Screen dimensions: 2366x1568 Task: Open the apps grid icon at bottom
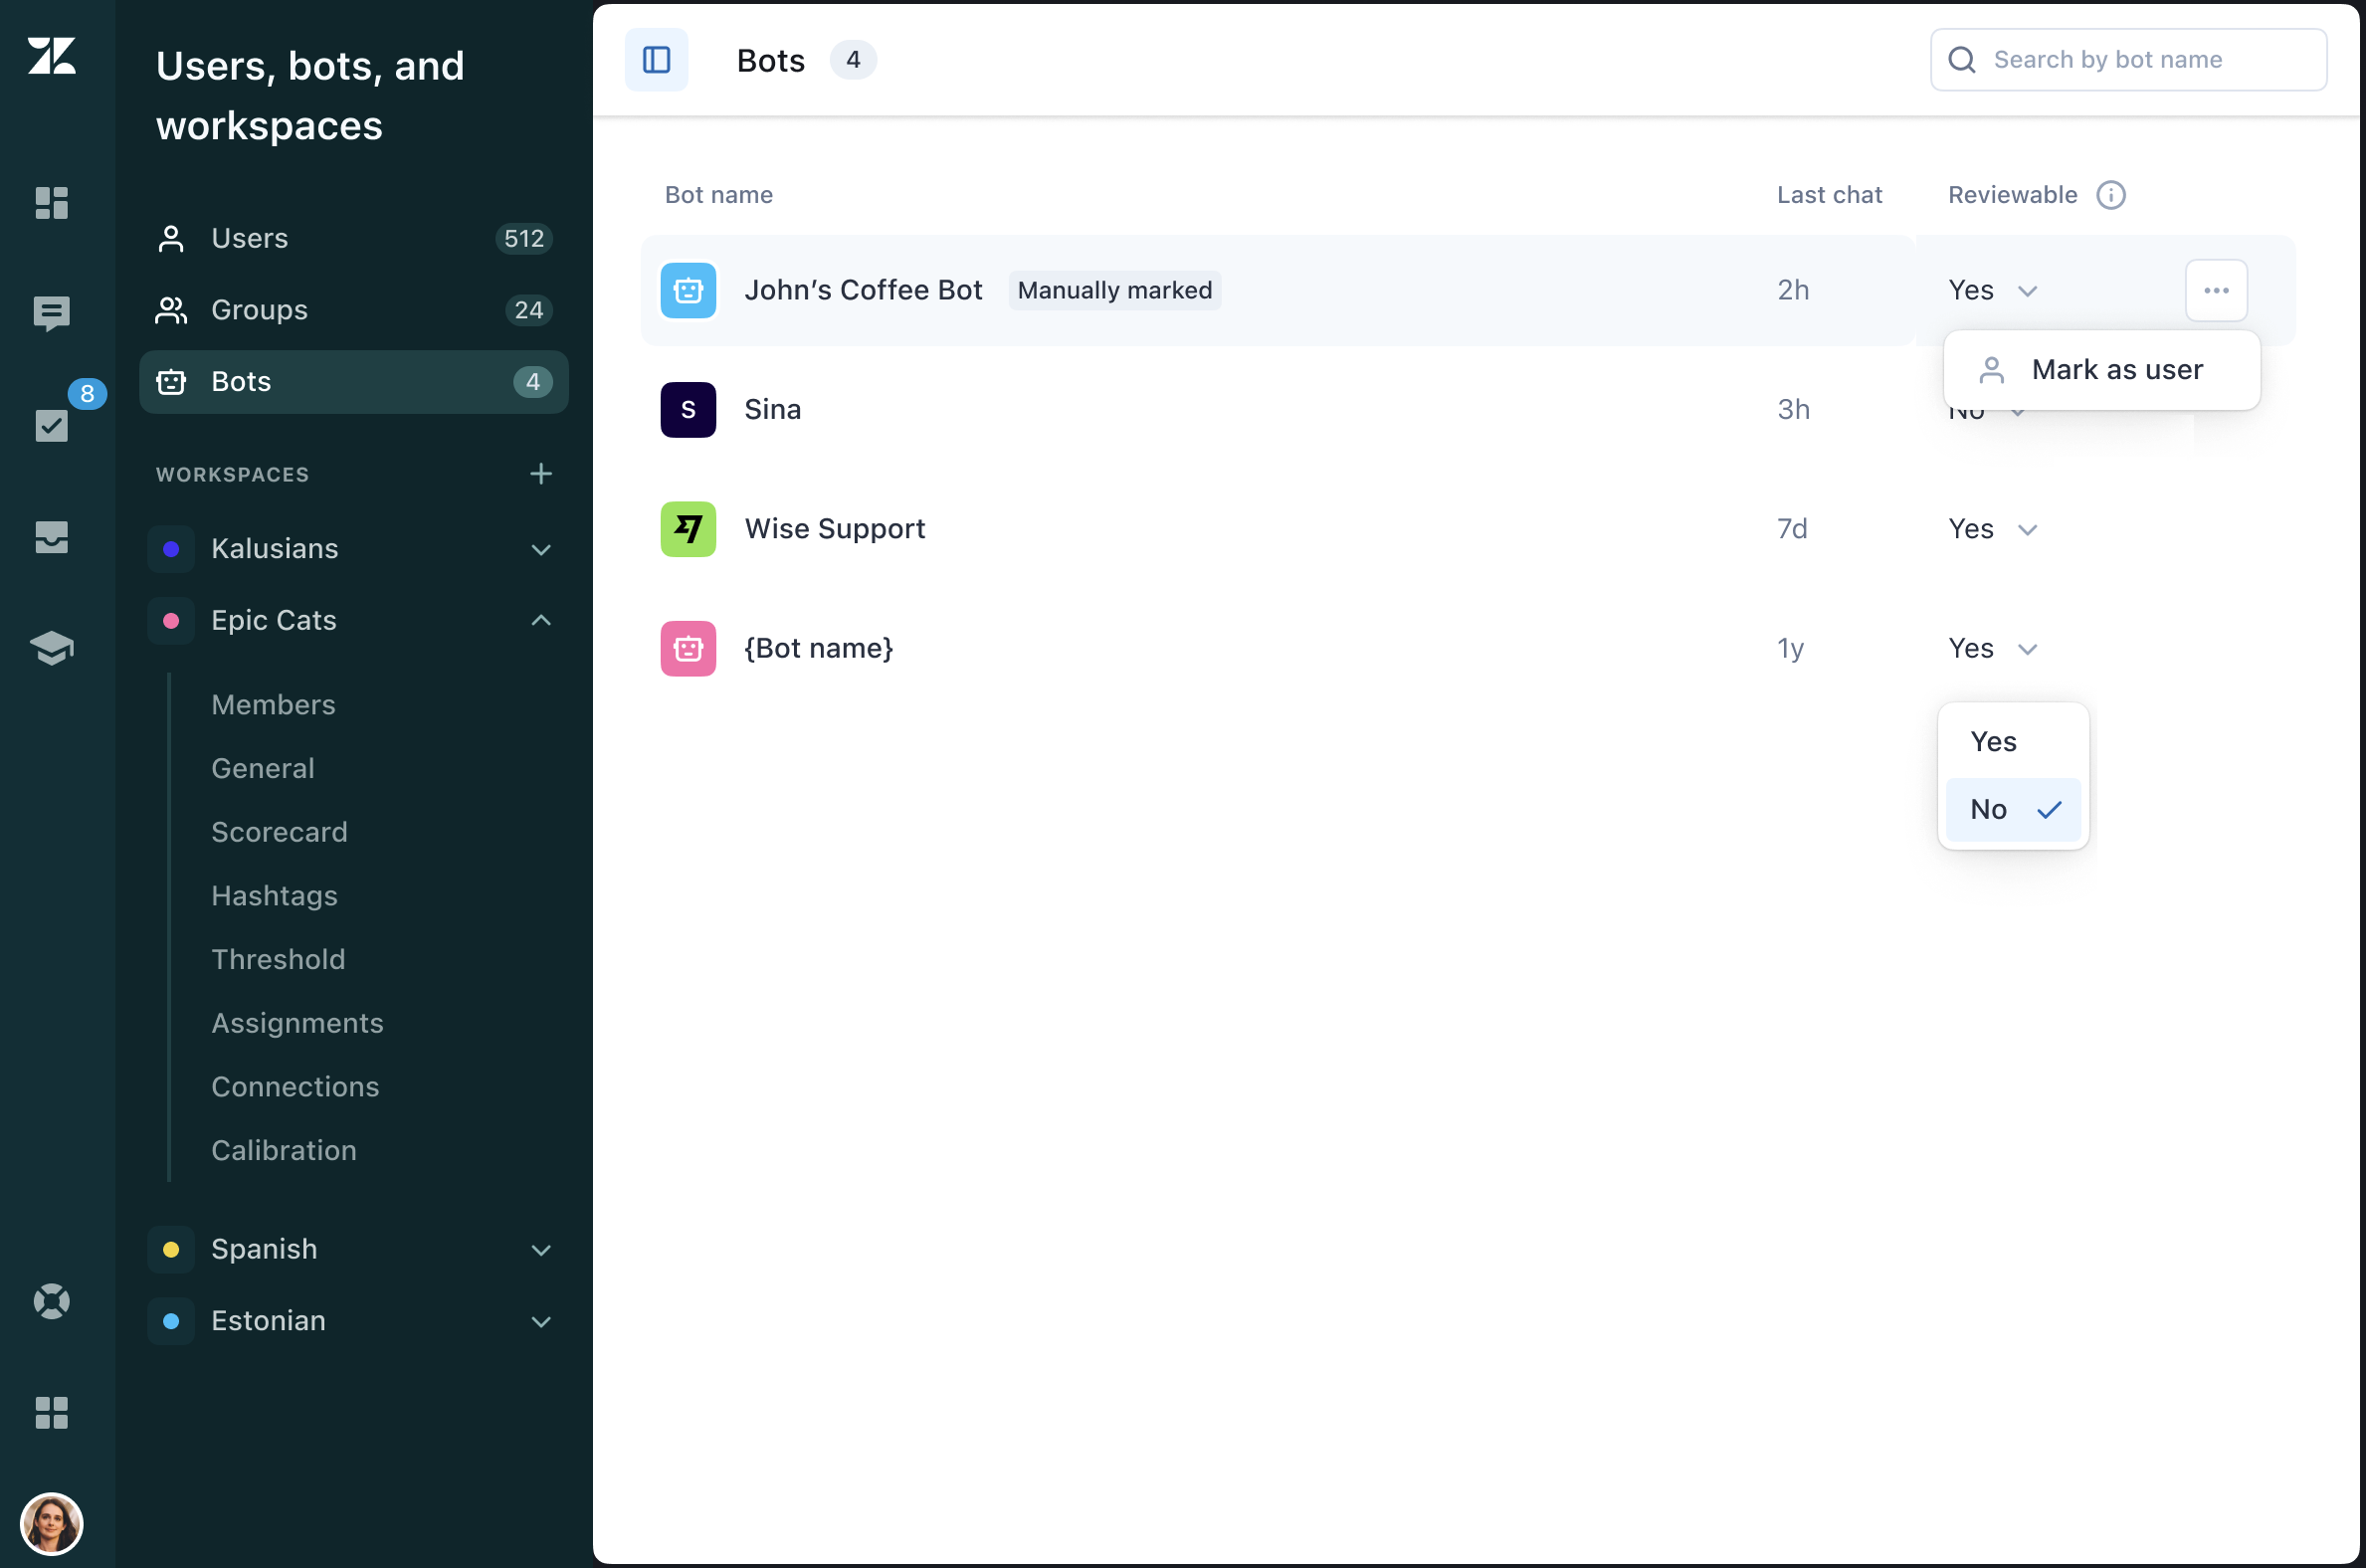tap(51, 1412)
